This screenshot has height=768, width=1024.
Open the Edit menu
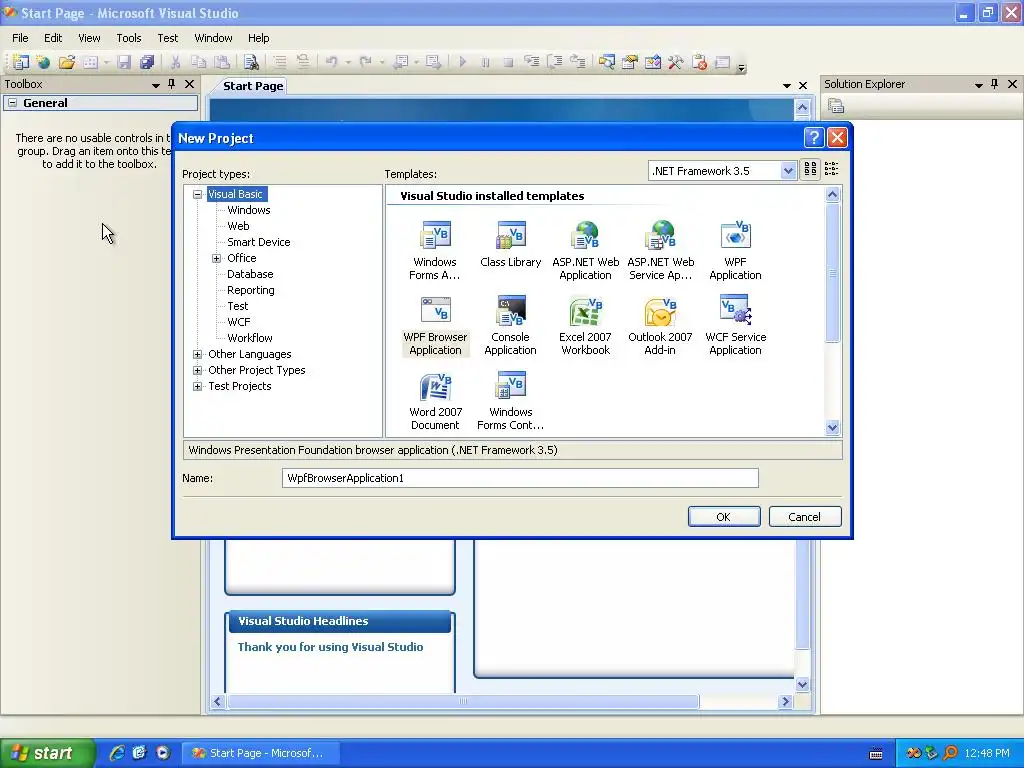(x=53, y=38)
